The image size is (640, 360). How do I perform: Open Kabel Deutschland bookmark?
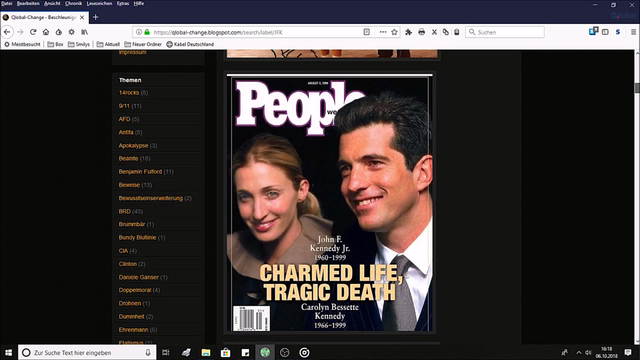pyautogui.click(x=190, y=44)
